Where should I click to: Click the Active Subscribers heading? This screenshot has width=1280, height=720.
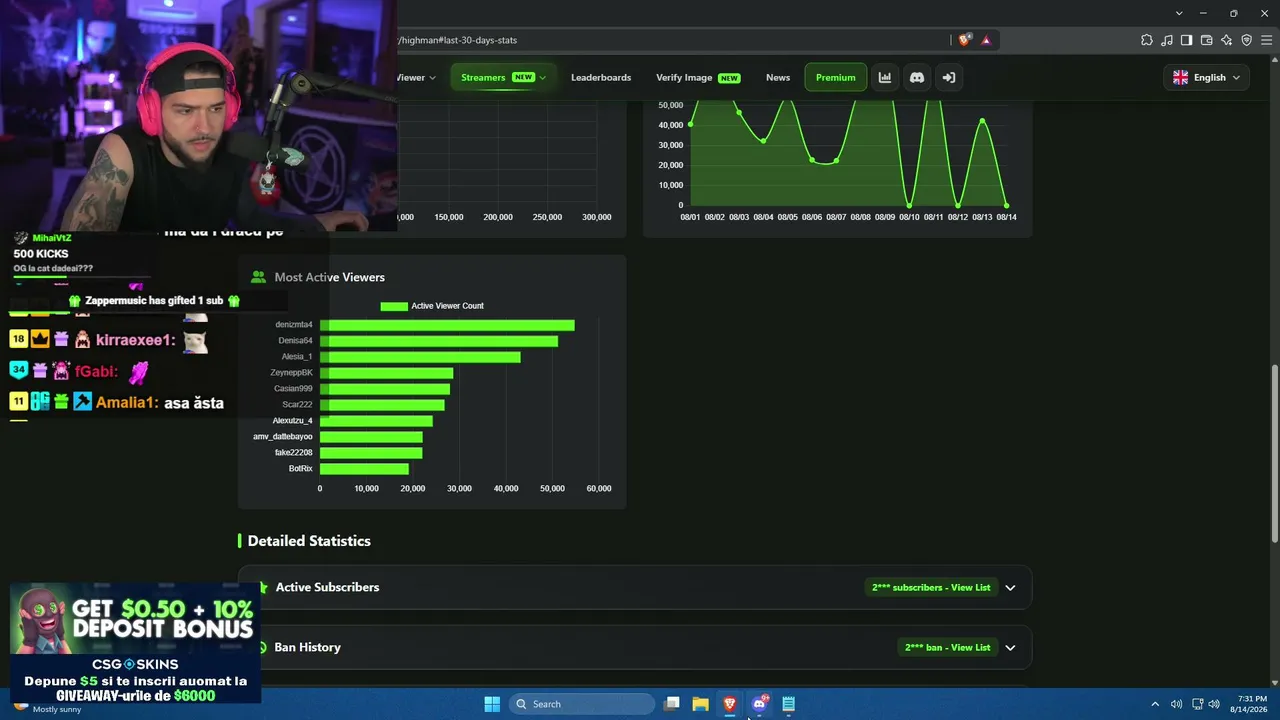327,587
